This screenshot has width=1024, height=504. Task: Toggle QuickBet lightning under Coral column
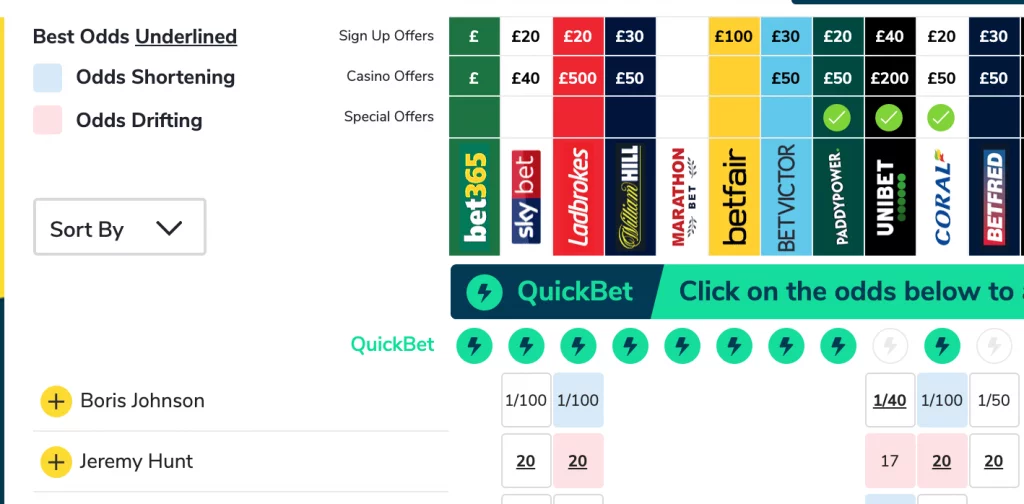tap(942, 346)
